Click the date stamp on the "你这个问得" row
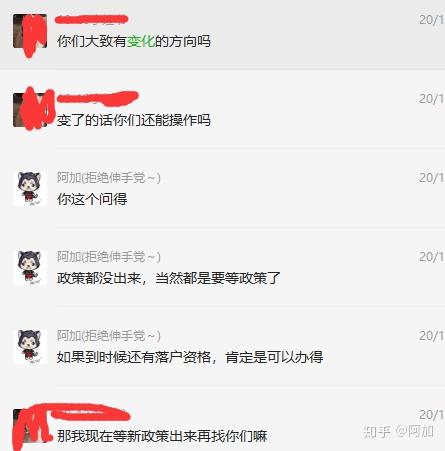The height and width of the screenshot is (451, 445). tap(432, 178)
